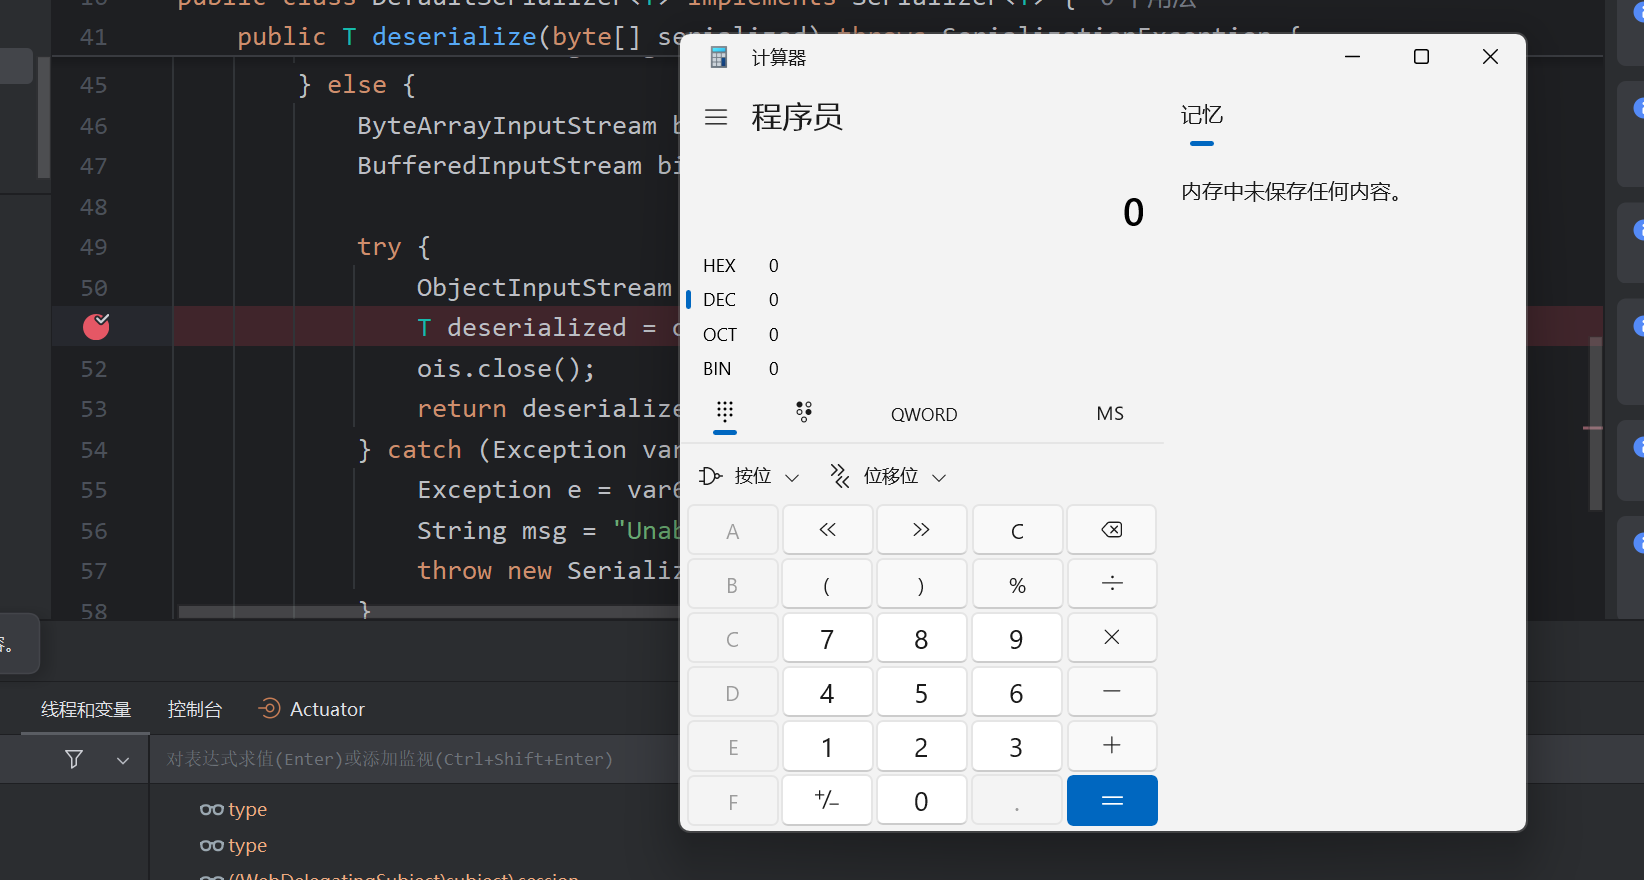Screen dimensions: 1644x880
Task: Minimize the Calculator window
Action: (1353, 57)
